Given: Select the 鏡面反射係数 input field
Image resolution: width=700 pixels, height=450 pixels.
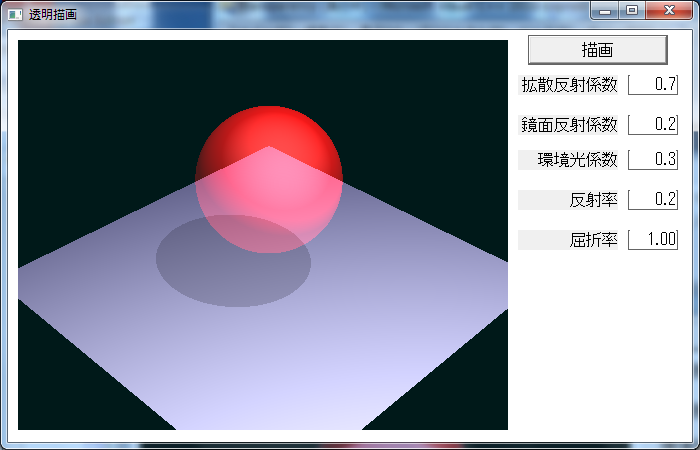Looking at the screenshot, I should 653,124.
